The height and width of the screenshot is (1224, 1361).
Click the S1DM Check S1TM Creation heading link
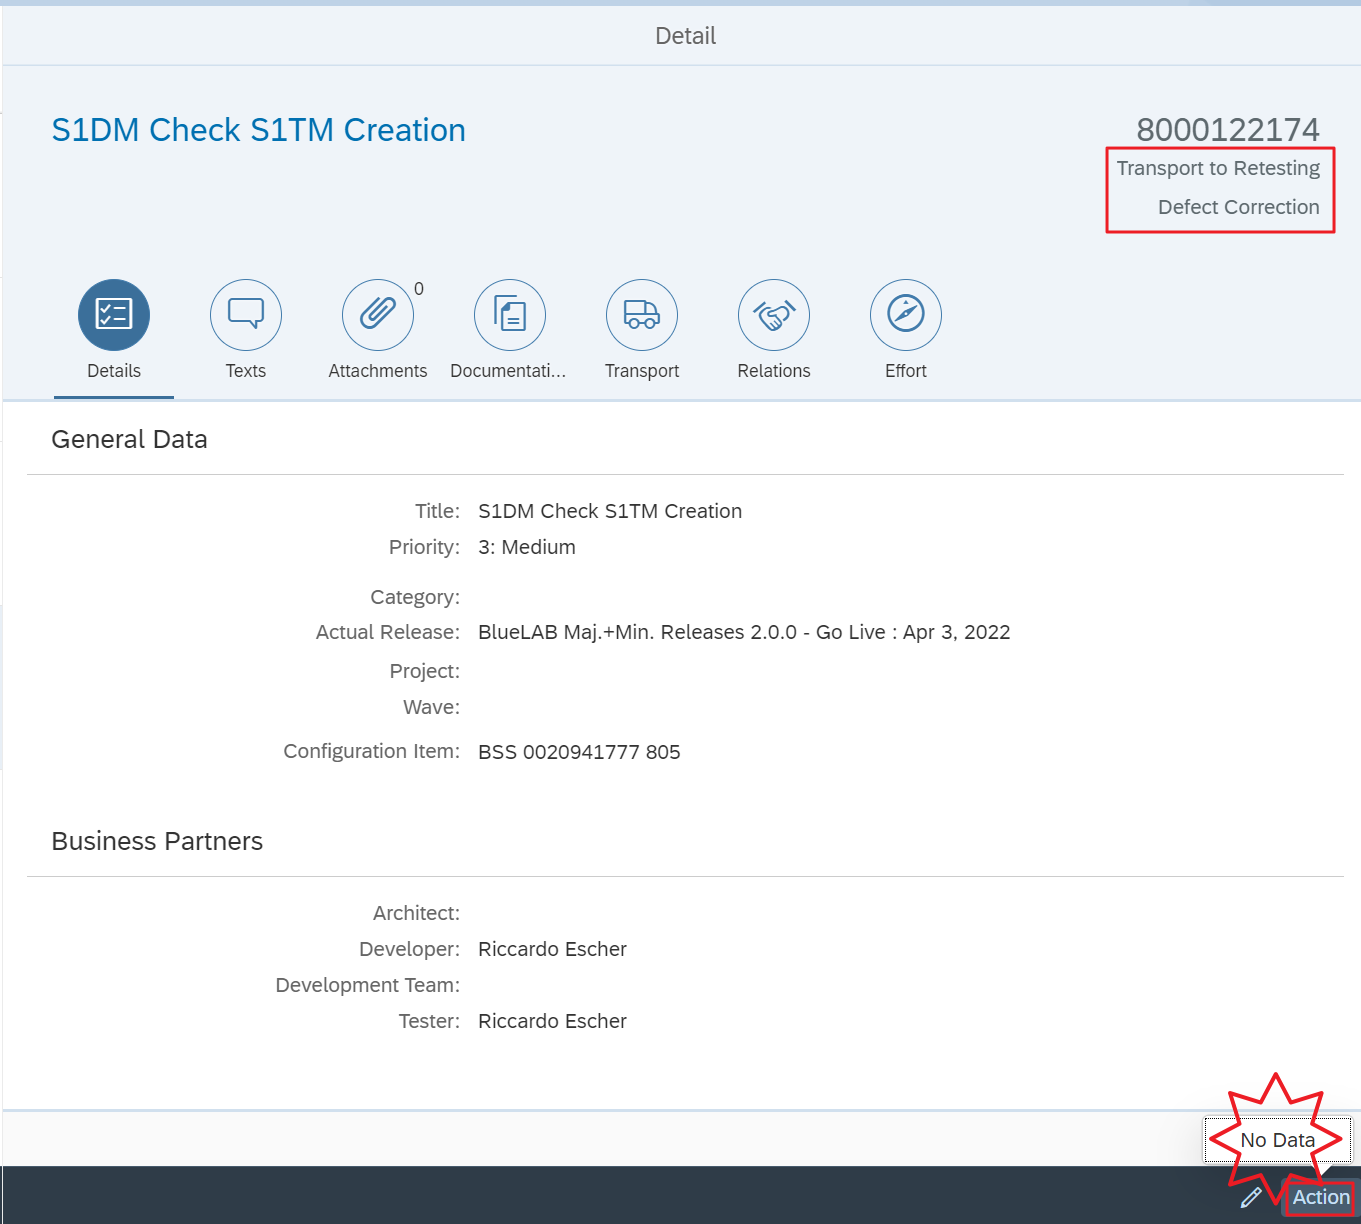pyautogui.click(x=258, y=130)
